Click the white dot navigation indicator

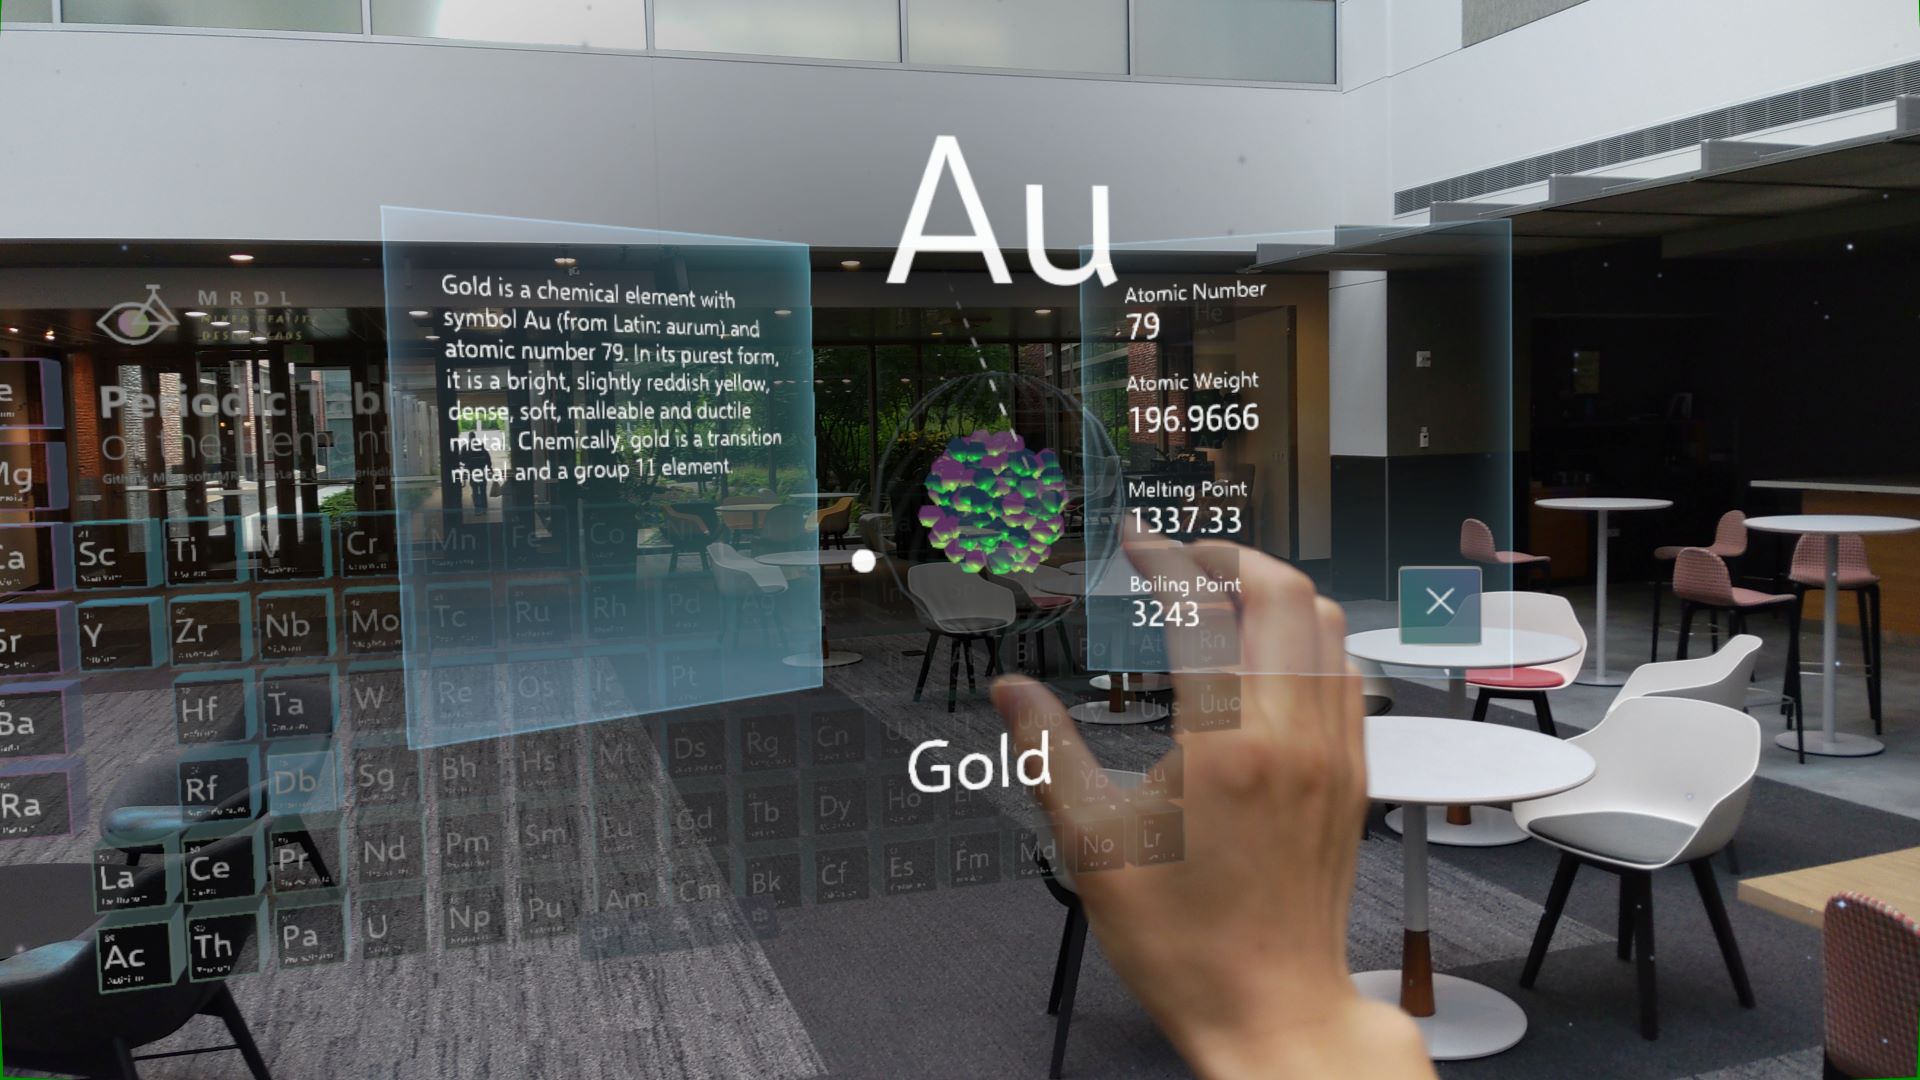click(862, 560)
